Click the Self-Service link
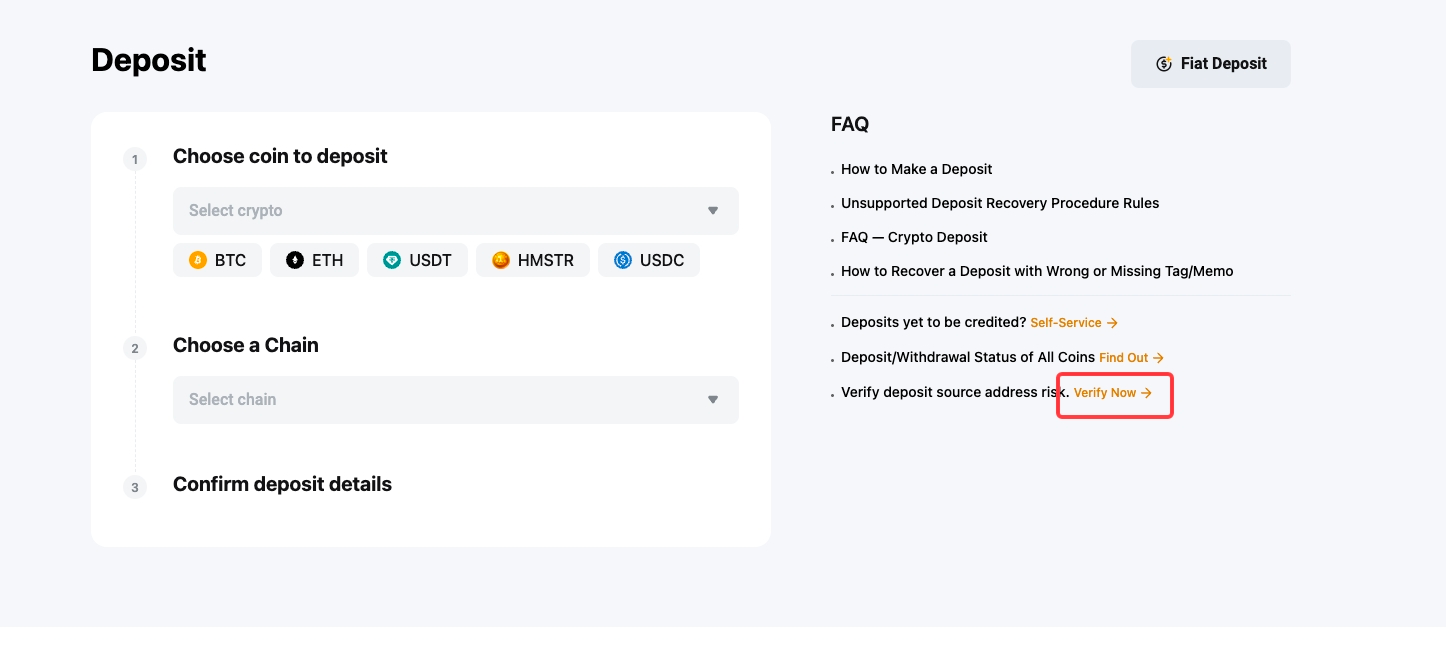The height and width of the screenshot is (658, 1446). (x=1066, y=323)
